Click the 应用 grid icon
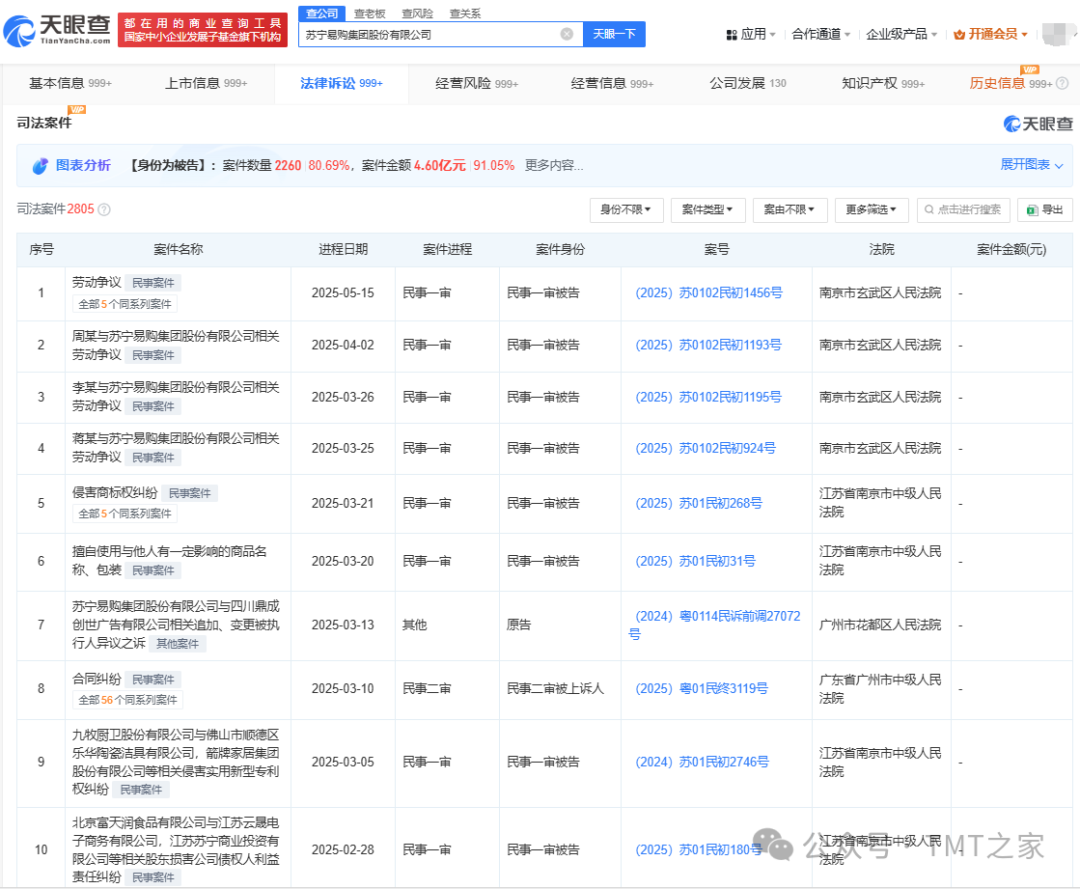Viewport: 1080px width, 889px height. (731, 34)
